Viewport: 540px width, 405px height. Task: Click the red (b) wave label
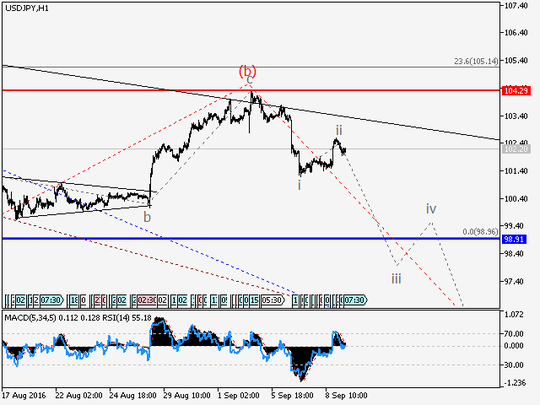(248, 71)
